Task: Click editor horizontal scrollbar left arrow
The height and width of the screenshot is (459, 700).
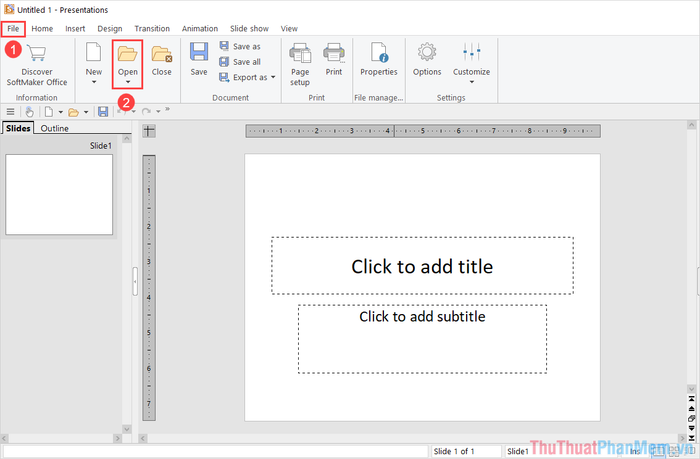Action: [x=143, y=438]
